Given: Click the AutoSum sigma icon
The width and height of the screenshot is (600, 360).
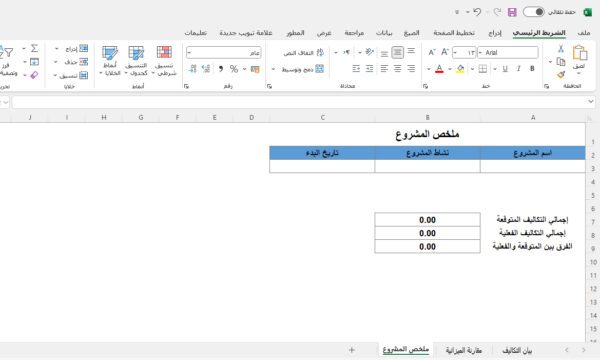Looking at the screenshot, I should [34, 49].
